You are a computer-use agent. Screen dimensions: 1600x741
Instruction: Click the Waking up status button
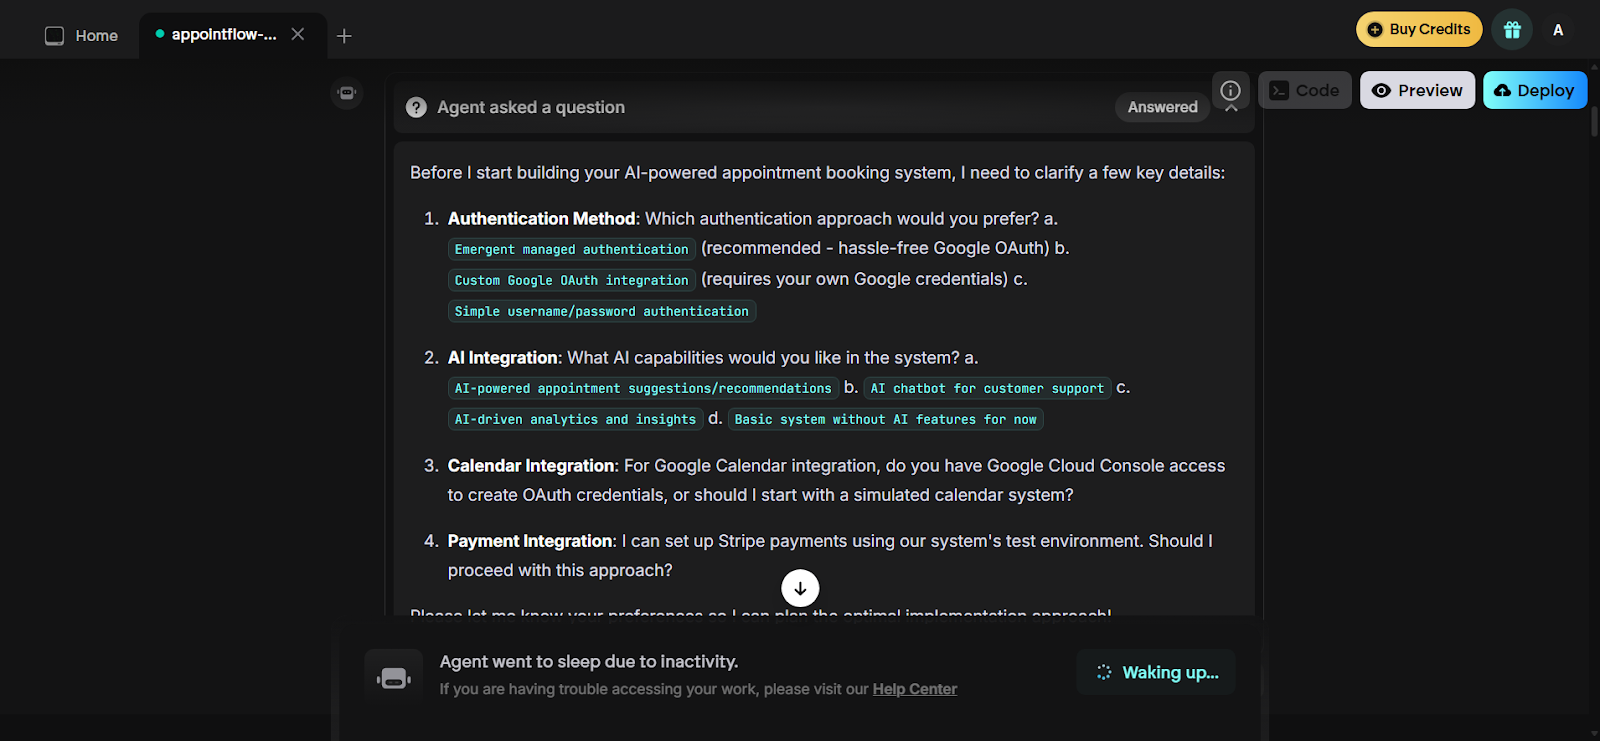(1156, 672)
